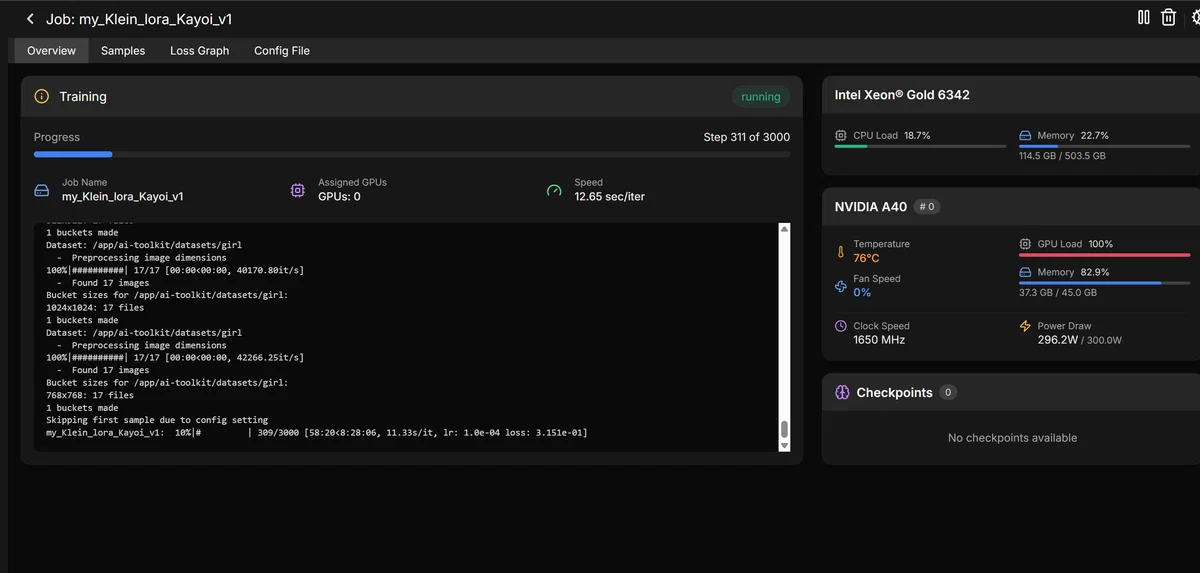The height and width of the screenshot is (573, 1200).
Task: Click 'No checkpoints available' text
Action: tap(1012, 438)
